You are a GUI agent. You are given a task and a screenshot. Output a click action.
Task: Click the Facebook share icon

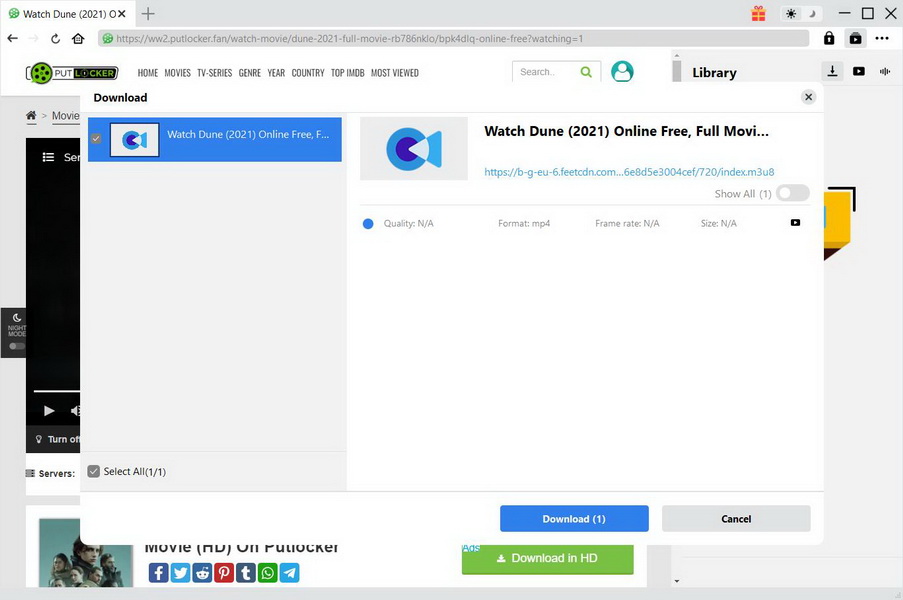pyautogui.click(x=158, y=572)
